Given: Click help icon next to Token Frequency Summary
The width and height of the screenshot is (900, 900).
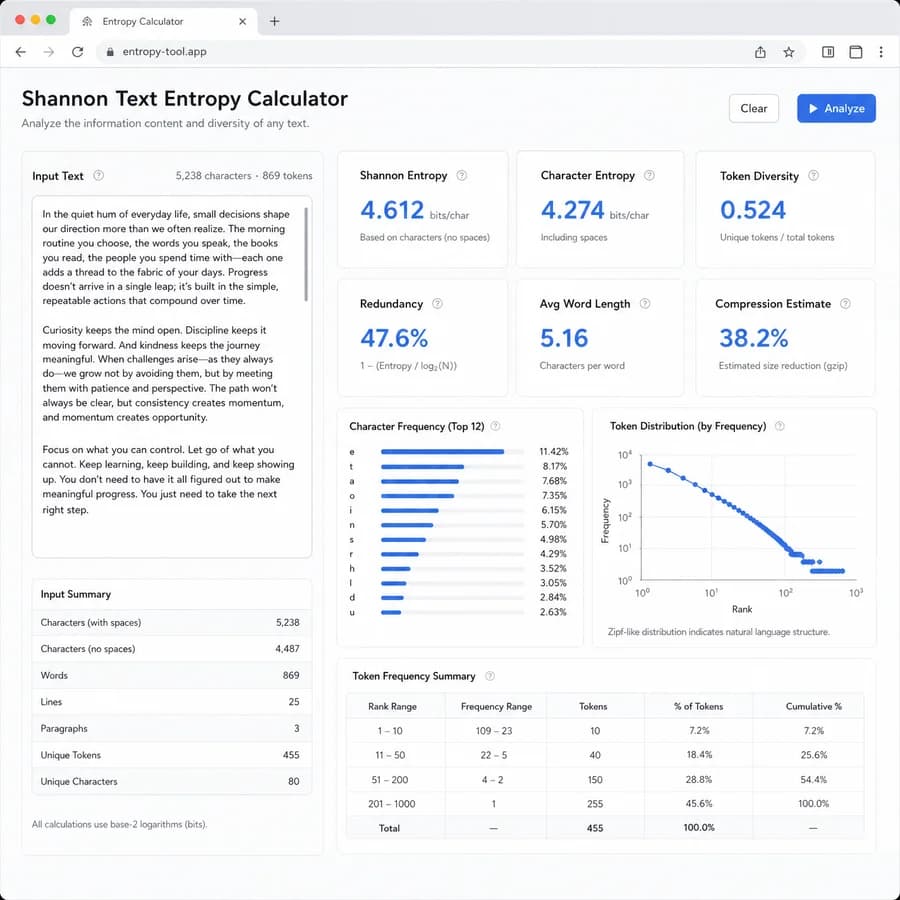Looking at the screenshot, I should [490, 676].
